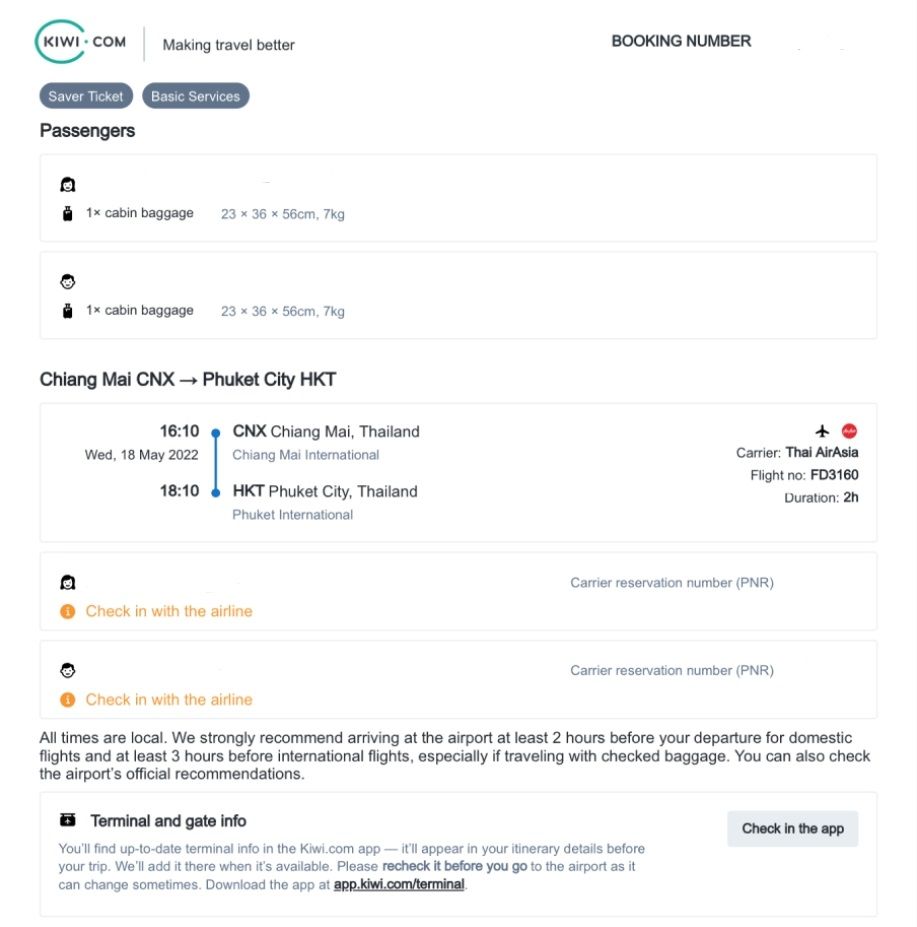The width and height of the screenshot is (917, 927).
Task: Select the Saver Ticket tag
Action: (x=86, y=96)
